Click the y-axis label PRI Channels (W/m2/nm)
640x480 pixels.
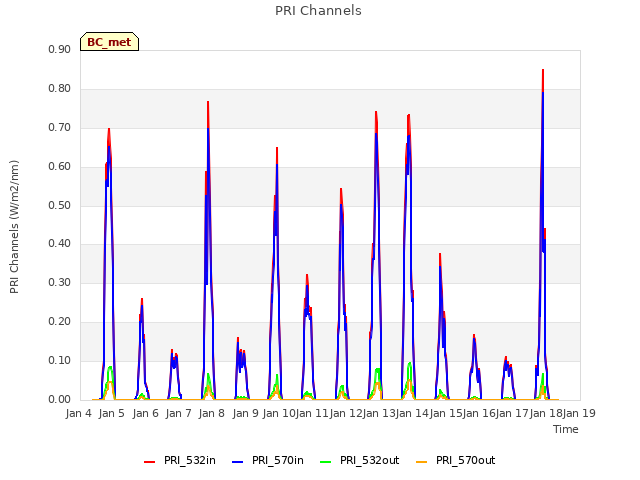(x=14, y=227)
